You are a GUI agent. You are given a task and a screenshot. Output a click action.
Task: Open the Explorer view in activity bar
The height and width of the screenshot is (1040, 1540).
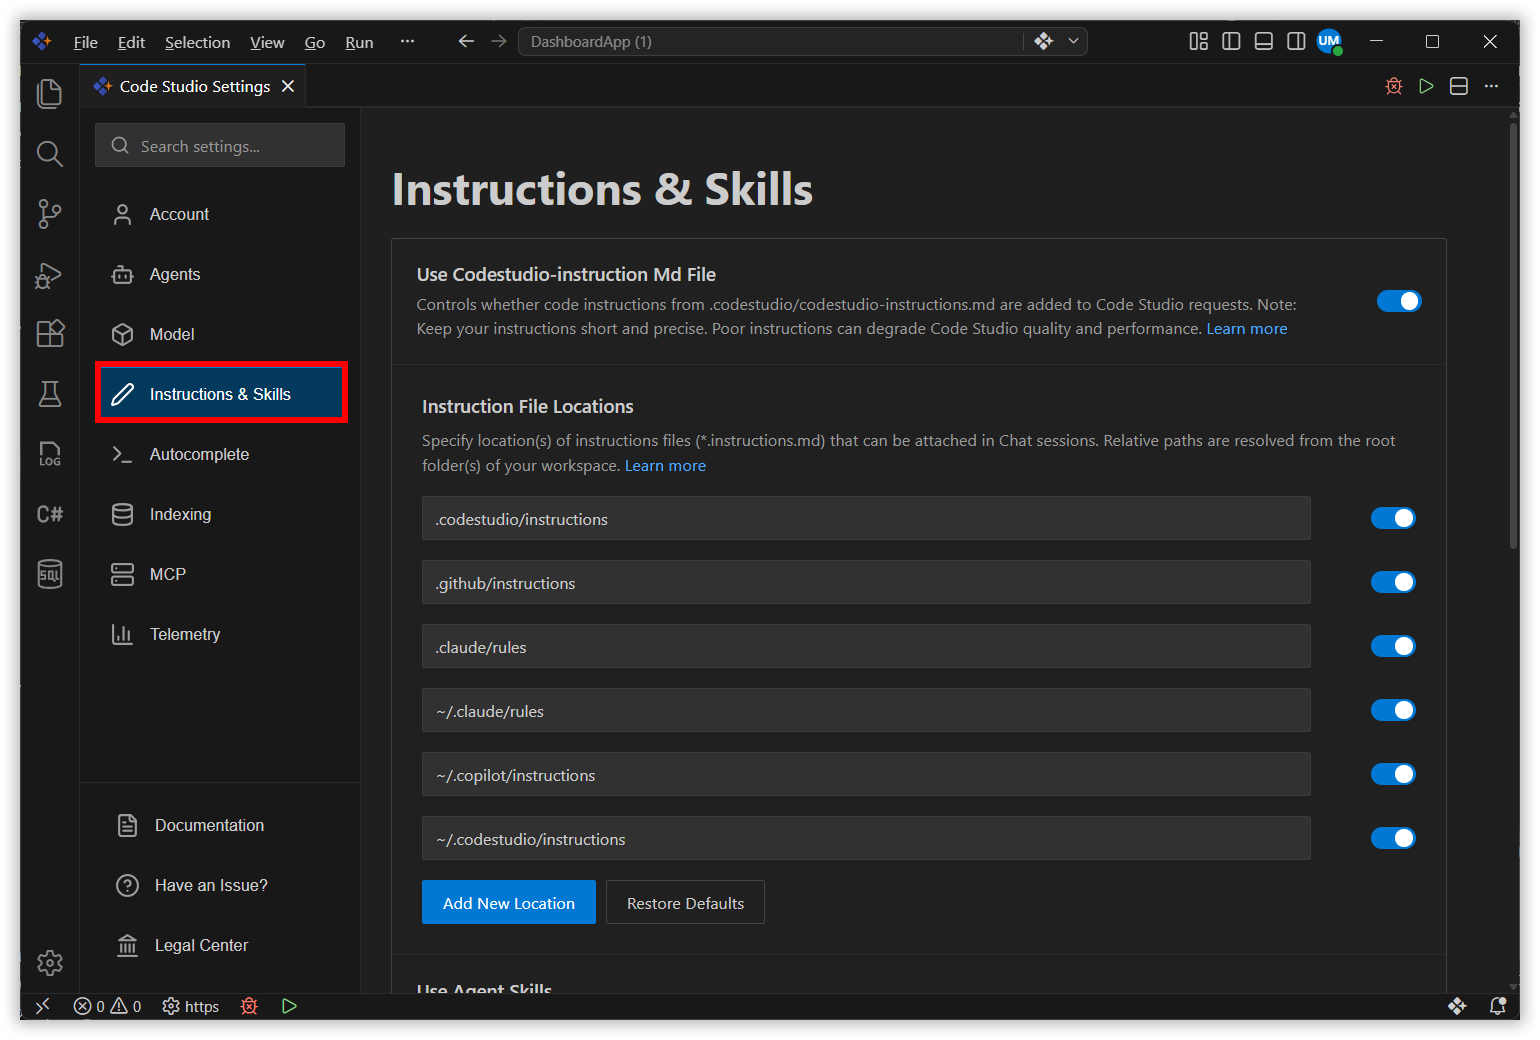[49, 93]
